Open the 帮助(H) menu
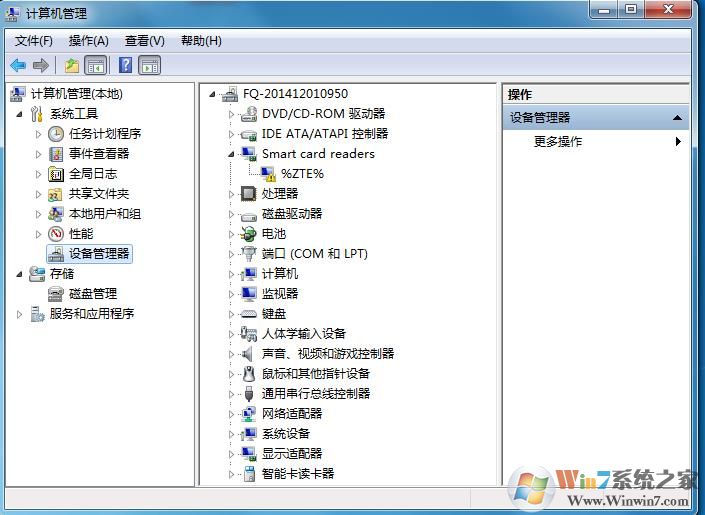 tap(201, 41)
